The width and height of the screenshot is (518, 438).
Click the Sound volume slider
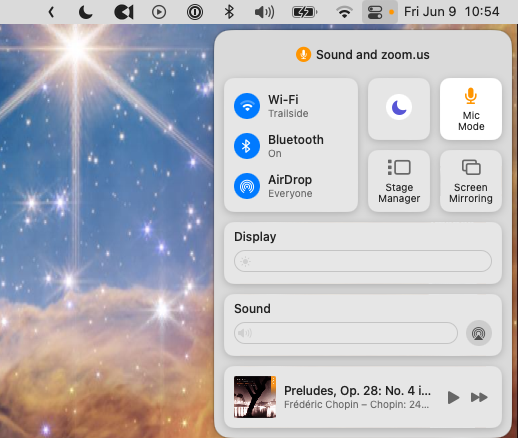346,333
